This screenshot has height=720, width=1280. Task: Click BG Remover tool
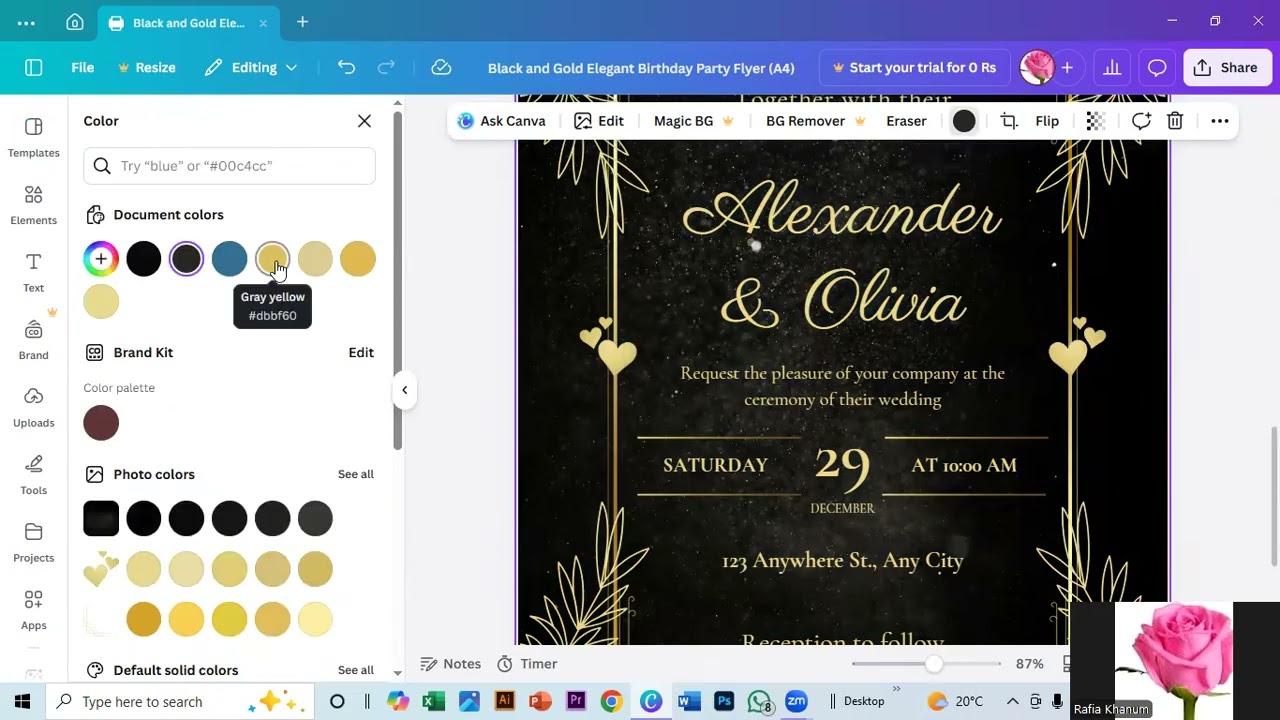(815, 121)
